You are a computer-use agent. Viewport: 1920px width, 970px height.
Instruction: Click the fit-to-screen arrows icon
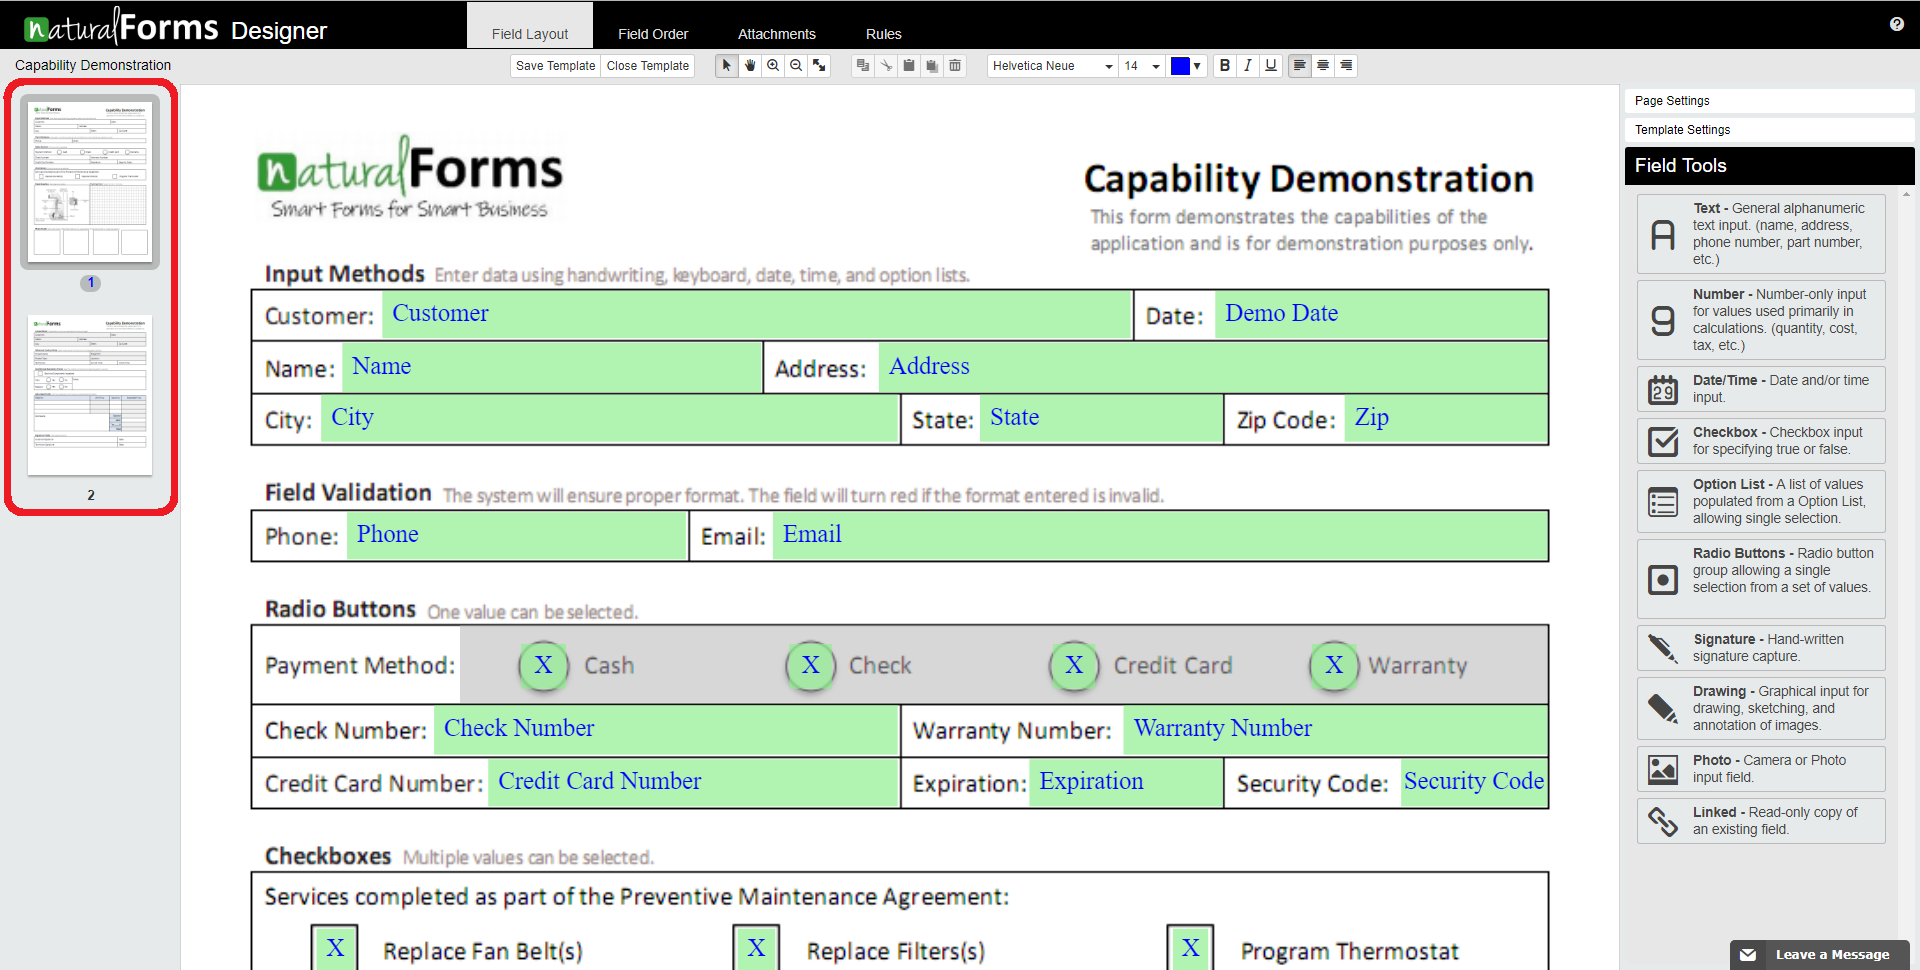(819, 65)
